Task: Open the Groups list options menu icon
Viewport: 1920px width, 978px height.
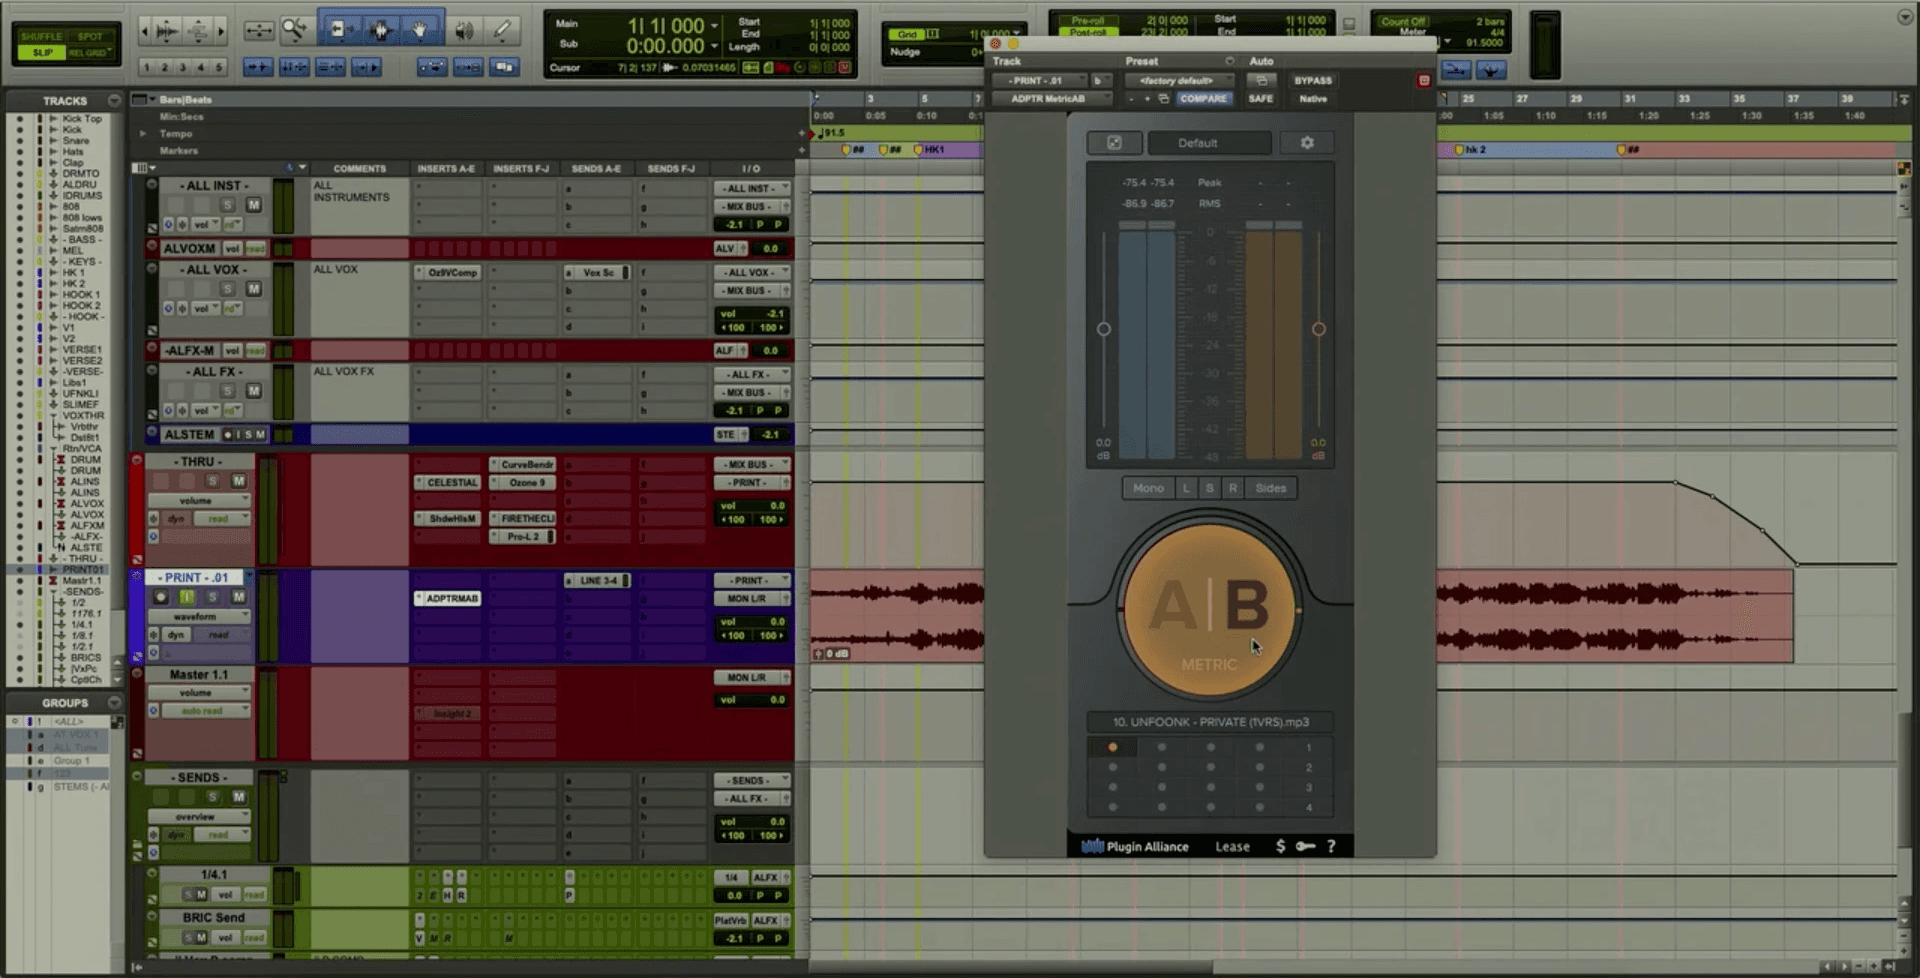Action: pyautogui.click(x=114, y=702)
